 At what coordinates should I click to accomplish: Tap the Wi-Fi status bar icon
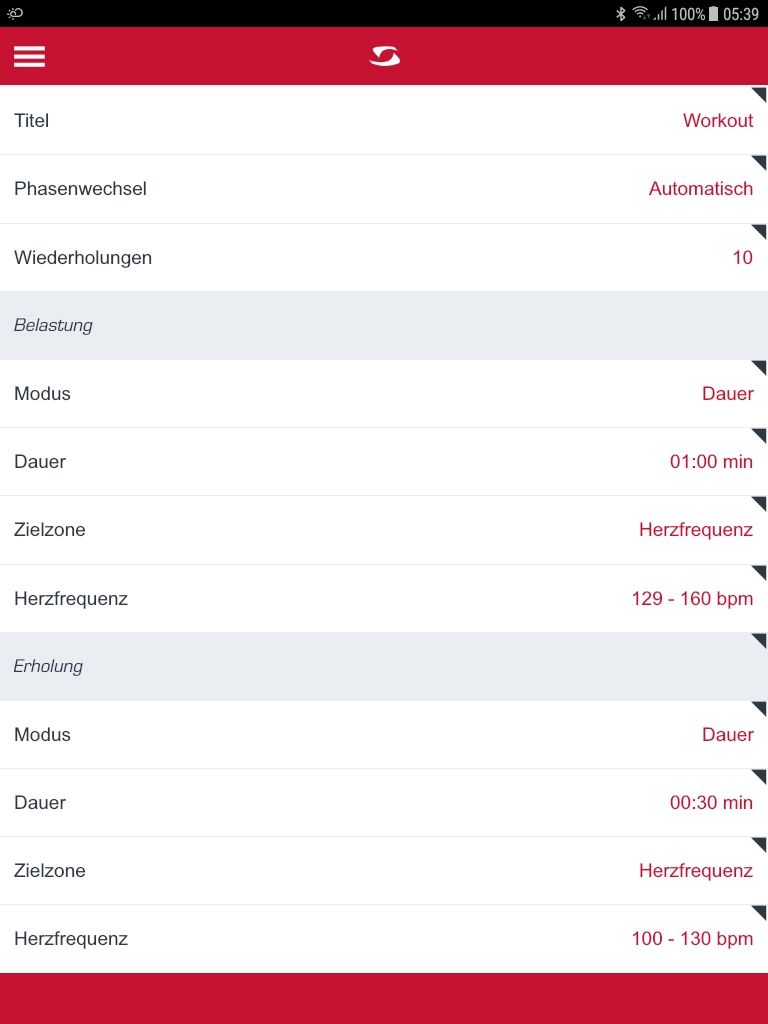(641, 13)
